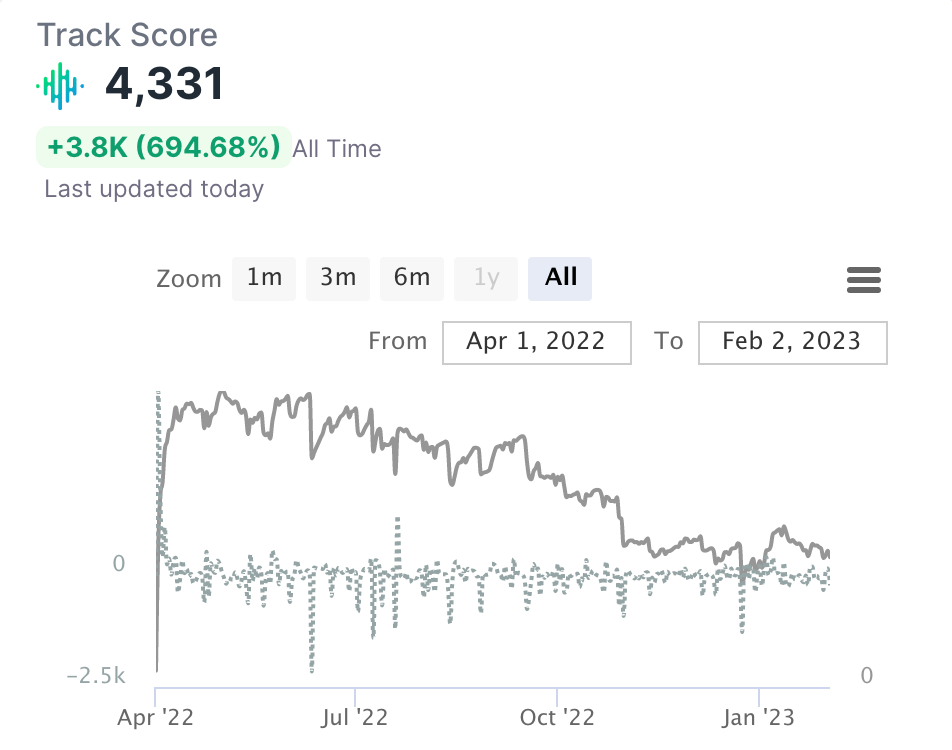Click the Zoom label beside range buttons

(x=189, y=279)
